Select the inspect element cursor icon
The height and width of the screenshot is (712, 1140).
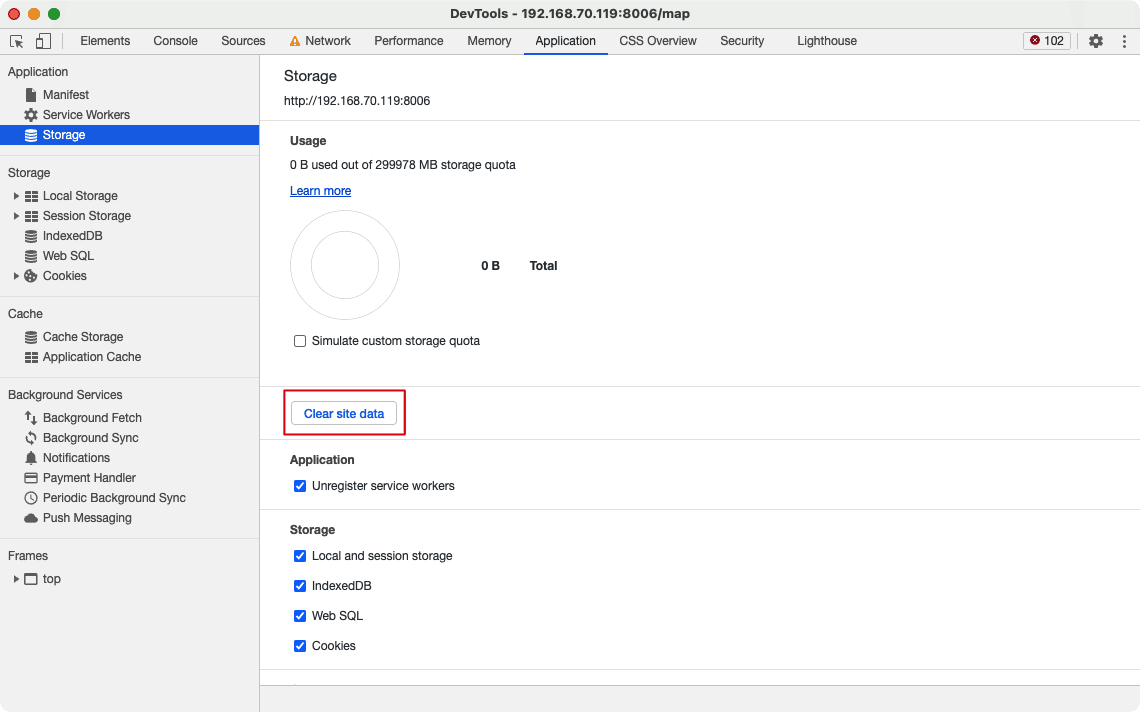click(16, 41)
